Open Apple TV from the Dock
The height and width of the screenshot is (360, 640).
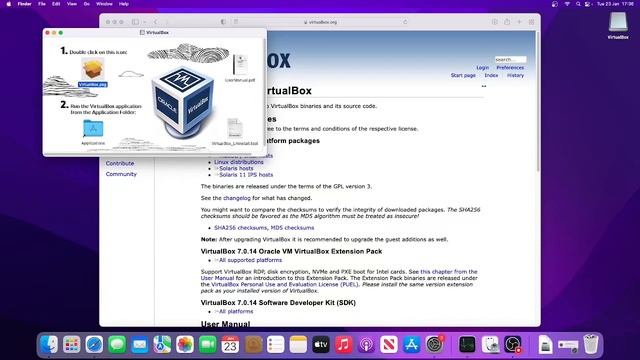tap(321, 344)
